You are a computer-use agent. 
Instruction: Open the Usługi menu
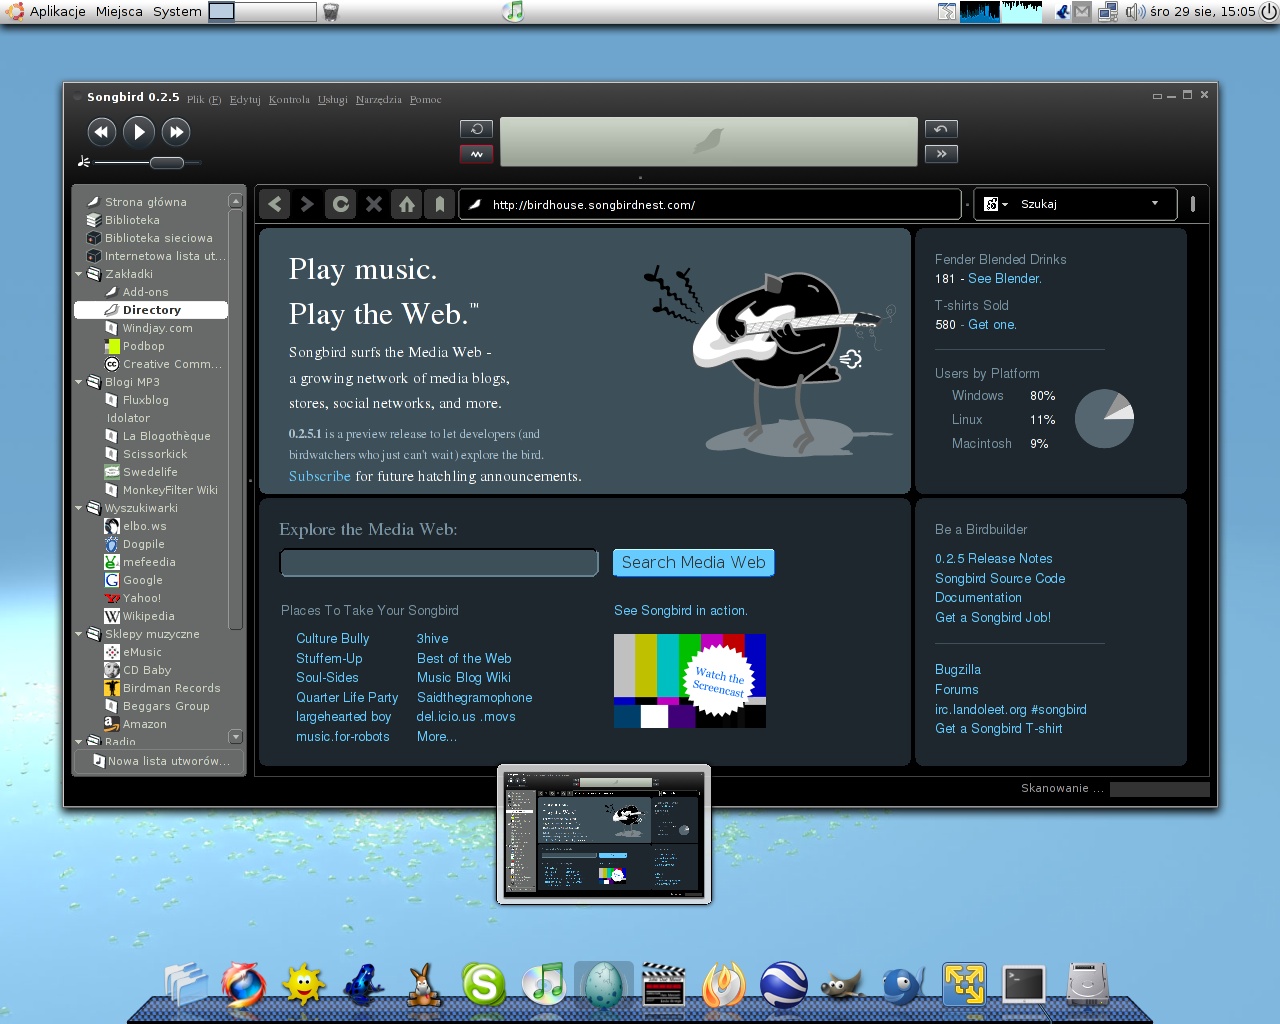pyautogui.click(x=333, y=99)
